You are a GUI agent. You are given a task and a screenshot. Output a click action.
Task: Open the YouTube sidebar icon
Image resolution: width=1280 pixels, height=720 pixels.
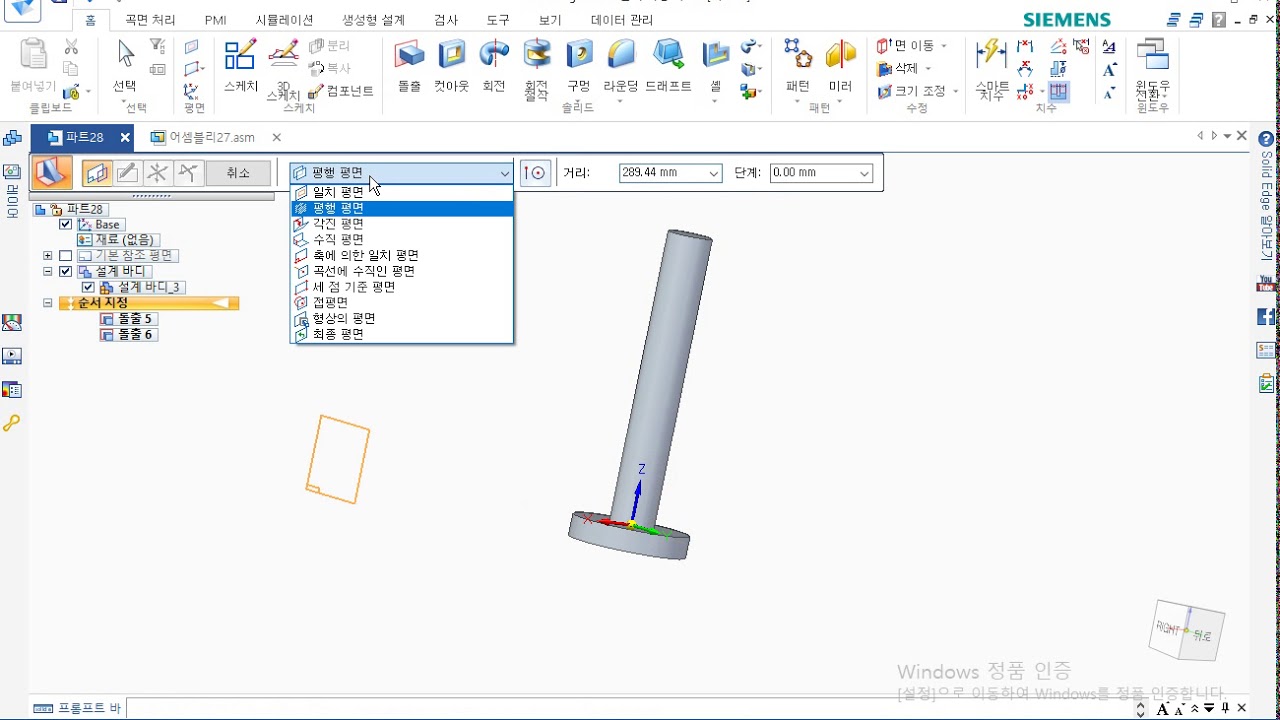coord(1266,284)
